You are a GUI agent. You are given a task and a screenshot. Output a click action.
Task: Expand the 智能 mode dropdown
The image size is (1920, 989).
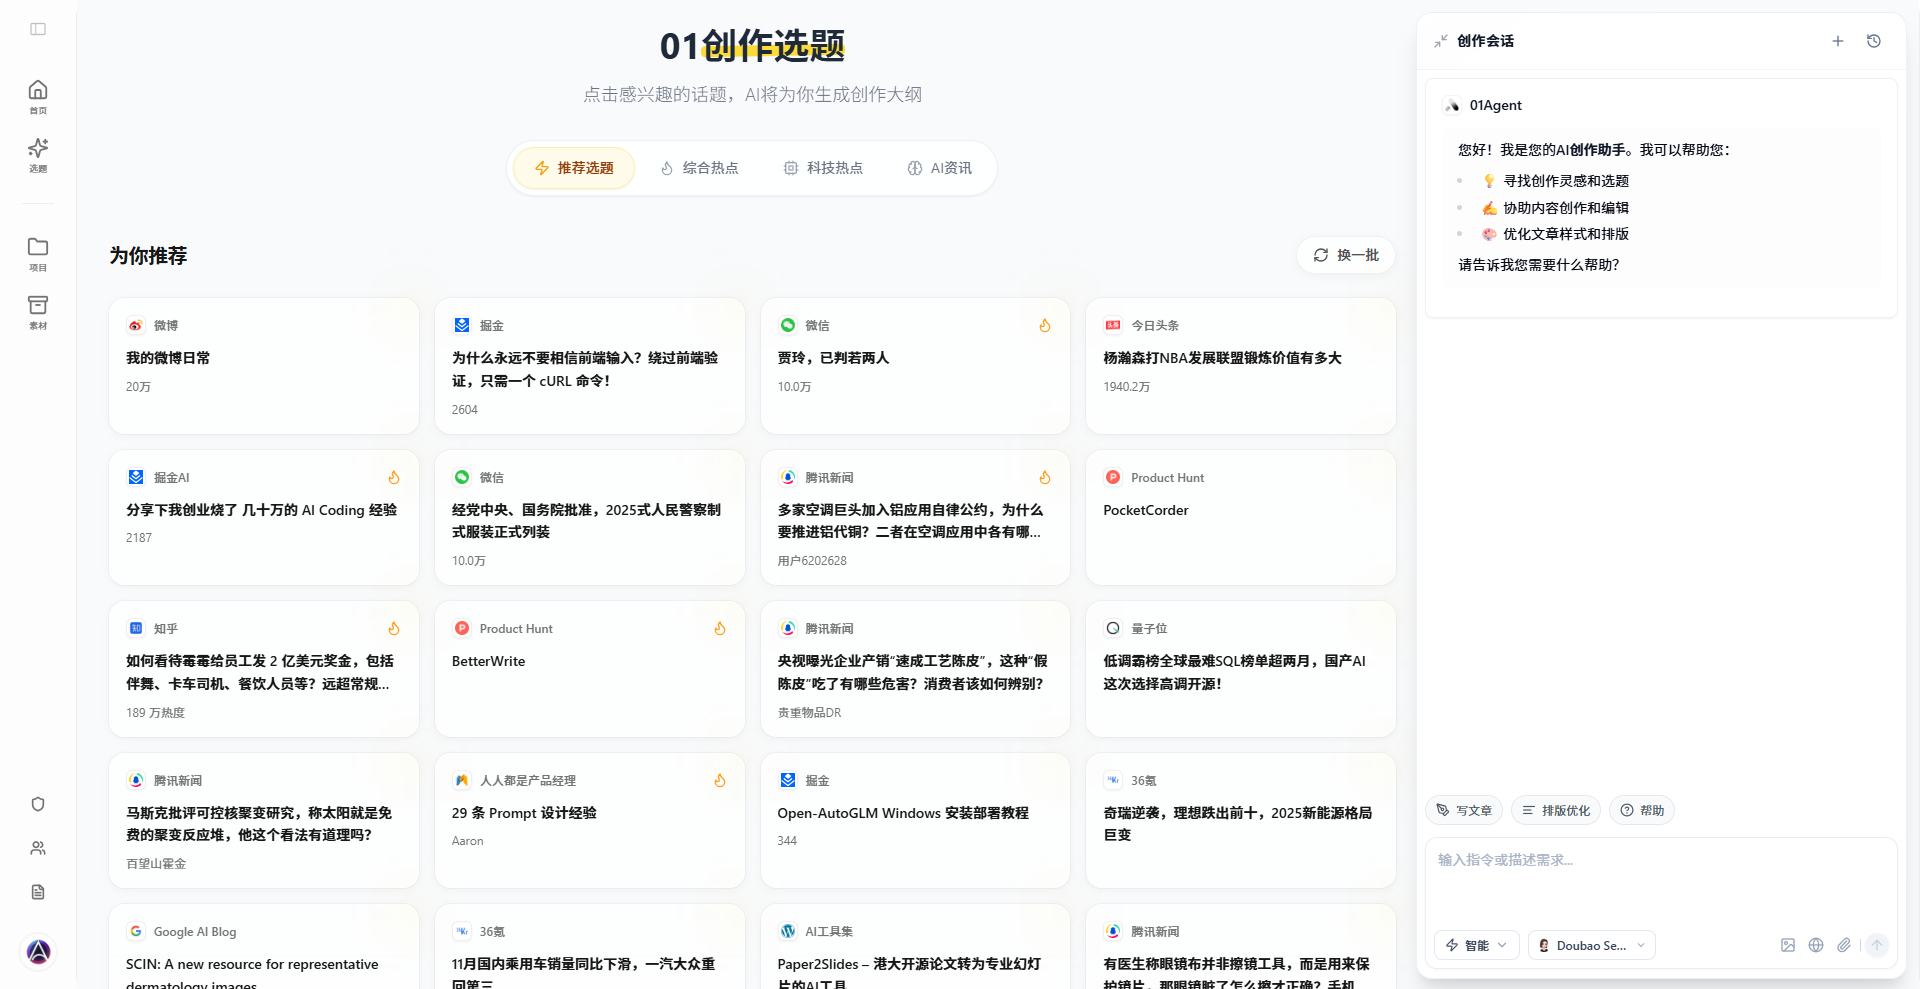(1476, 945)
